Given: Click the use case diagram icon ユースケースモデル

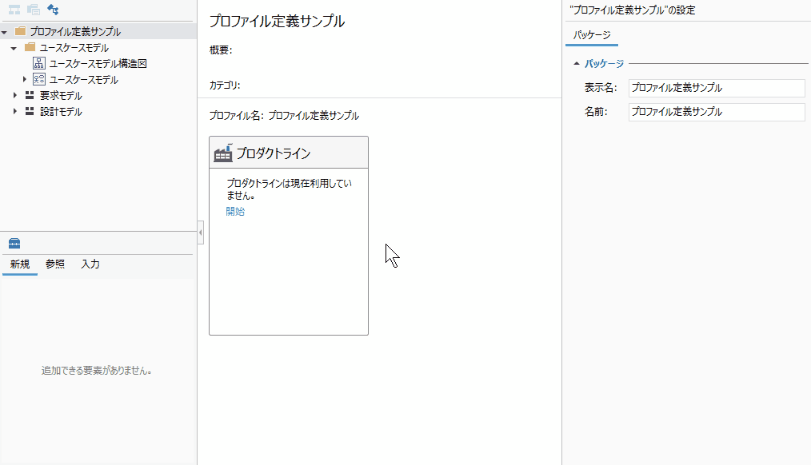Looking at the screenshot, I should (39, 79).
